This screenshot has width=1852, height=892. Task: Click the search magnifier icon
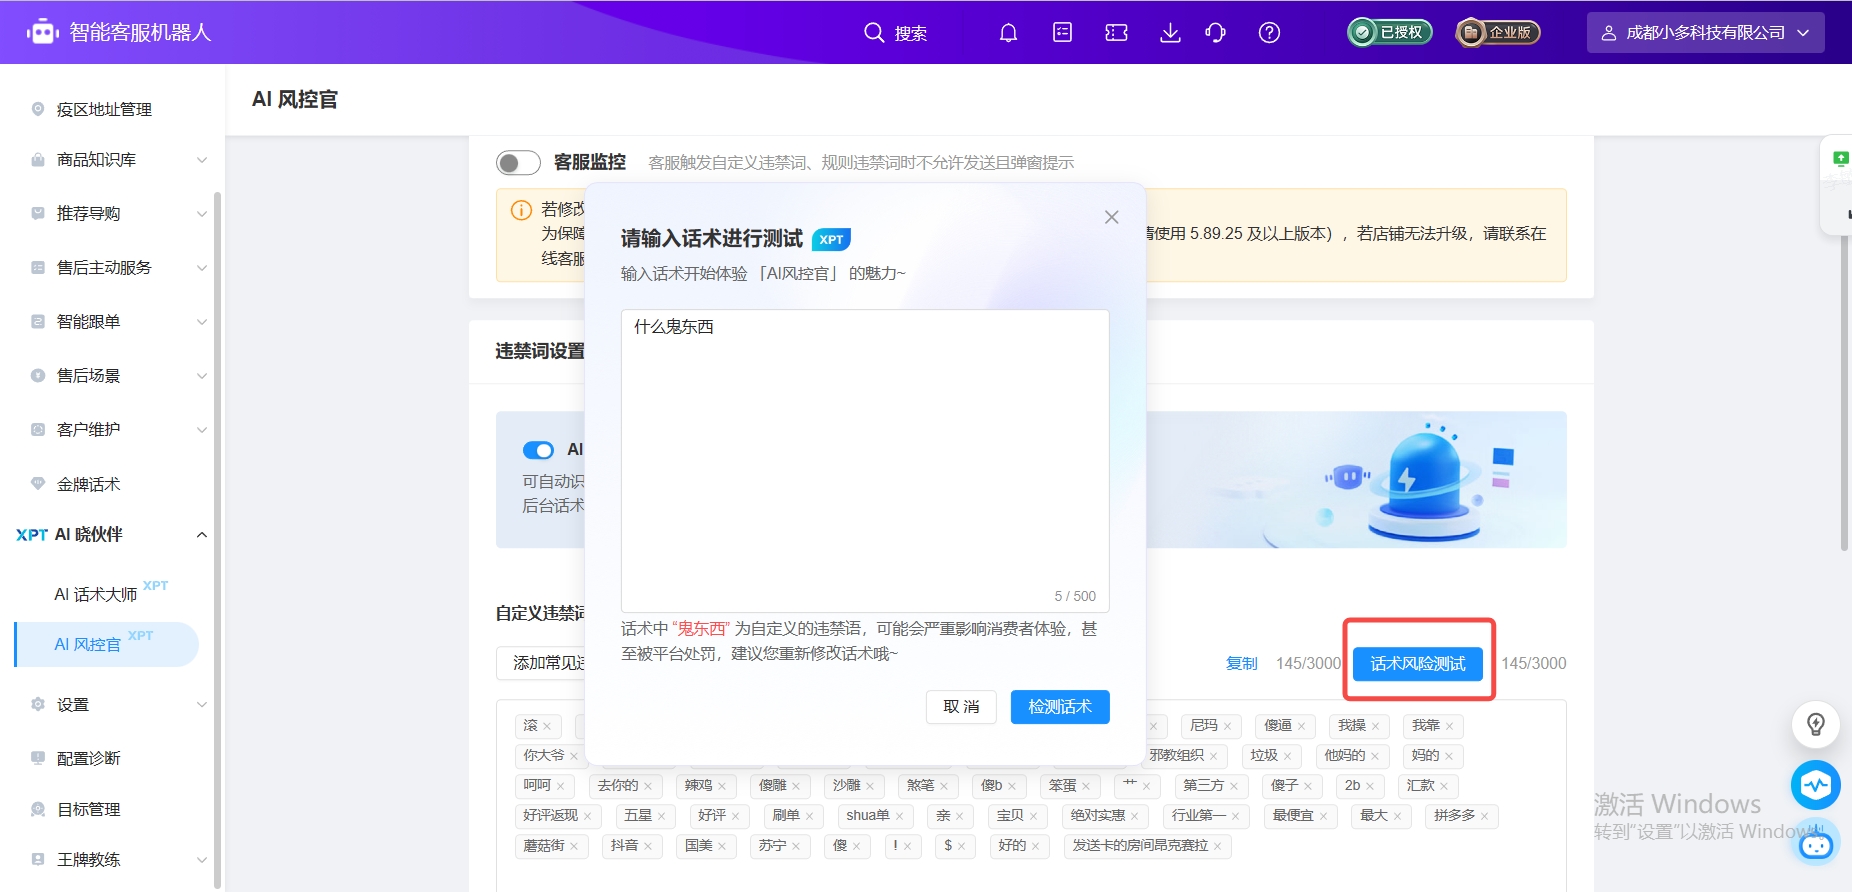(874, 33)
